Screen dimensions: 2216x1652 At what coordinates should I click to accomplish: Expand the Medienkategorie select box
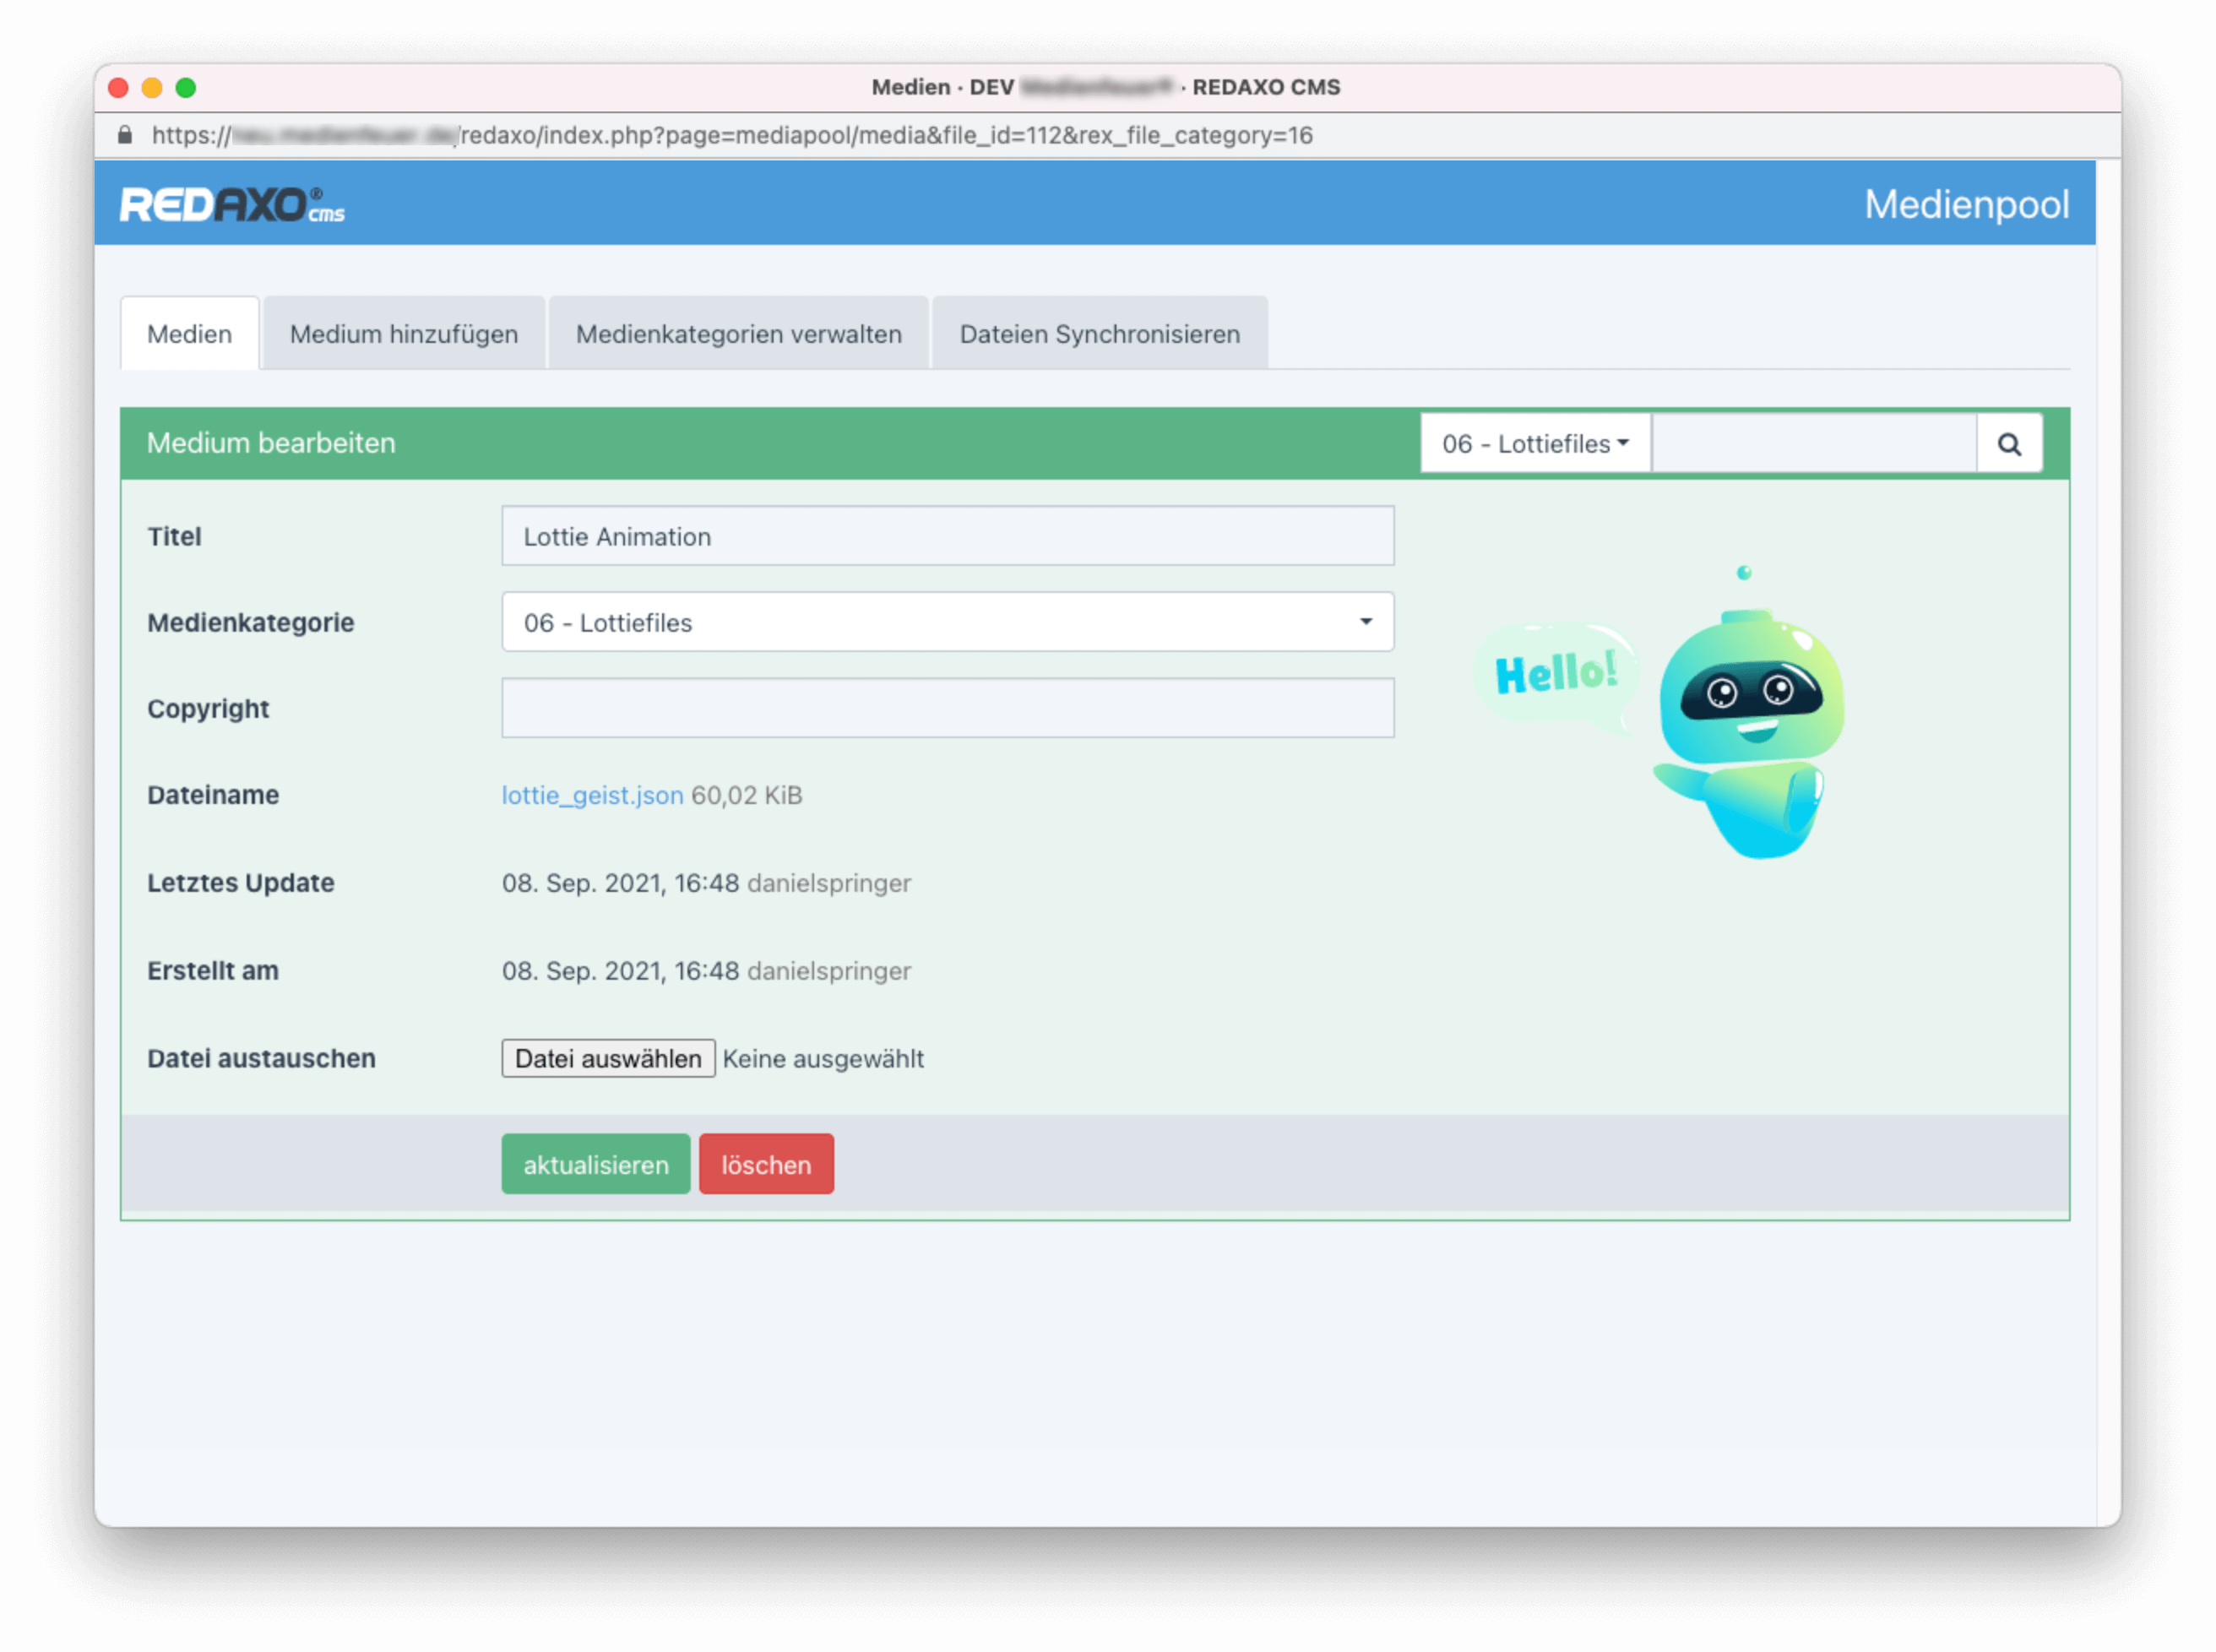point(947,622)
